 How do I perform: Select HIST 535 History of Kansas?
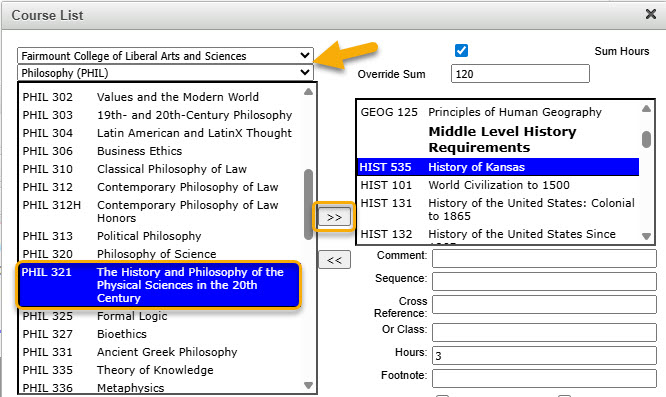pos(498,167)
